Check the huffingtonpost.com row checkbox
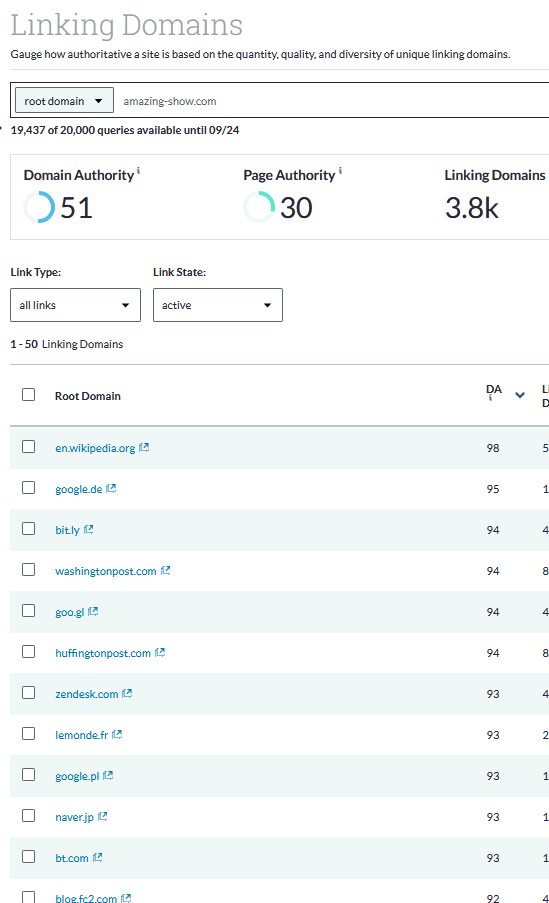Viewport: 549px width, 903px height. pyautogui.click(x=28, y=651)
